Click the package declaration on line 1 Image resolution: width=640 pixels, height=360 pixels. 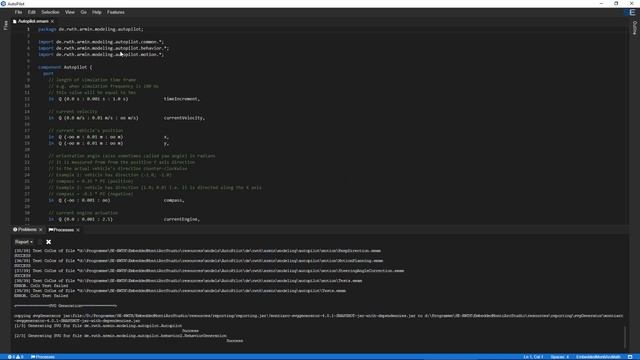click(x=91, y=29)
